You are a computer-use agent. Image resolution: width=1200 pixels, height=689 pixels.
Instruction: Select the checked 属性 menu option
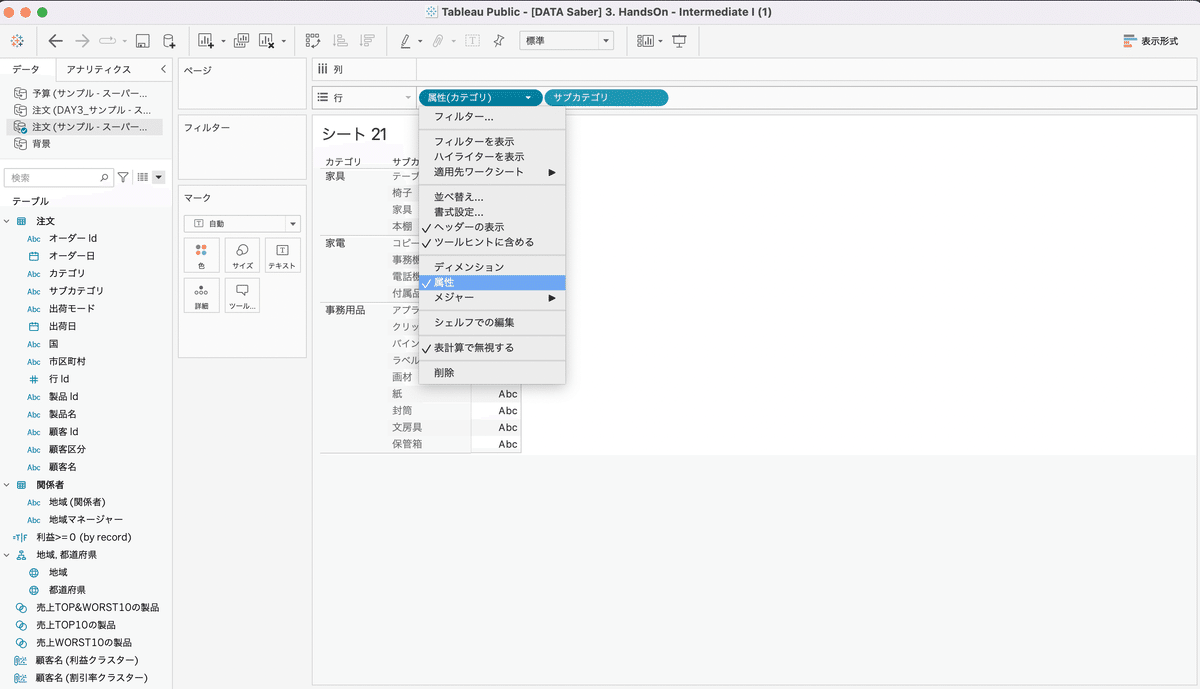pyautogui.click(x=492, y=283)
